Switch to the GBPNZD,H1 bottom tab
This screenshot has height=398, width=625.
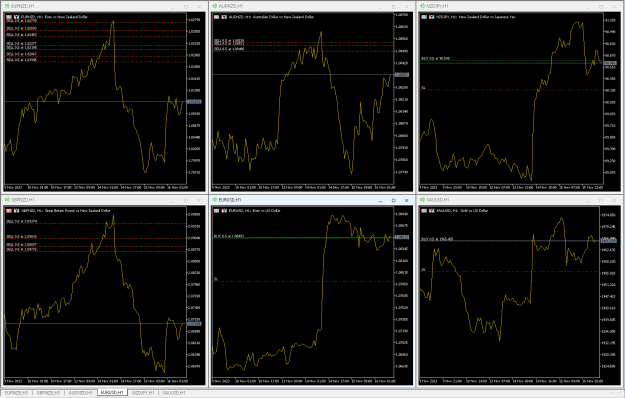click(48, 393)
